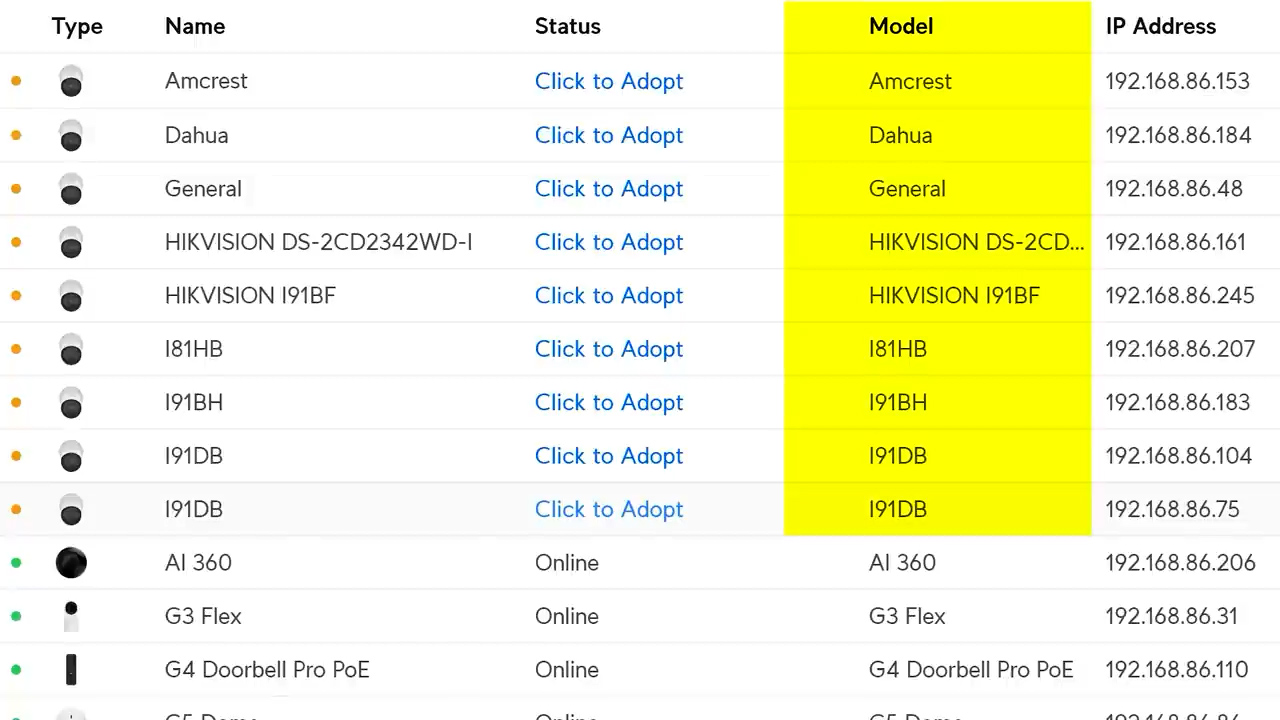Click the orange status dot beside General

coord(16,189)
